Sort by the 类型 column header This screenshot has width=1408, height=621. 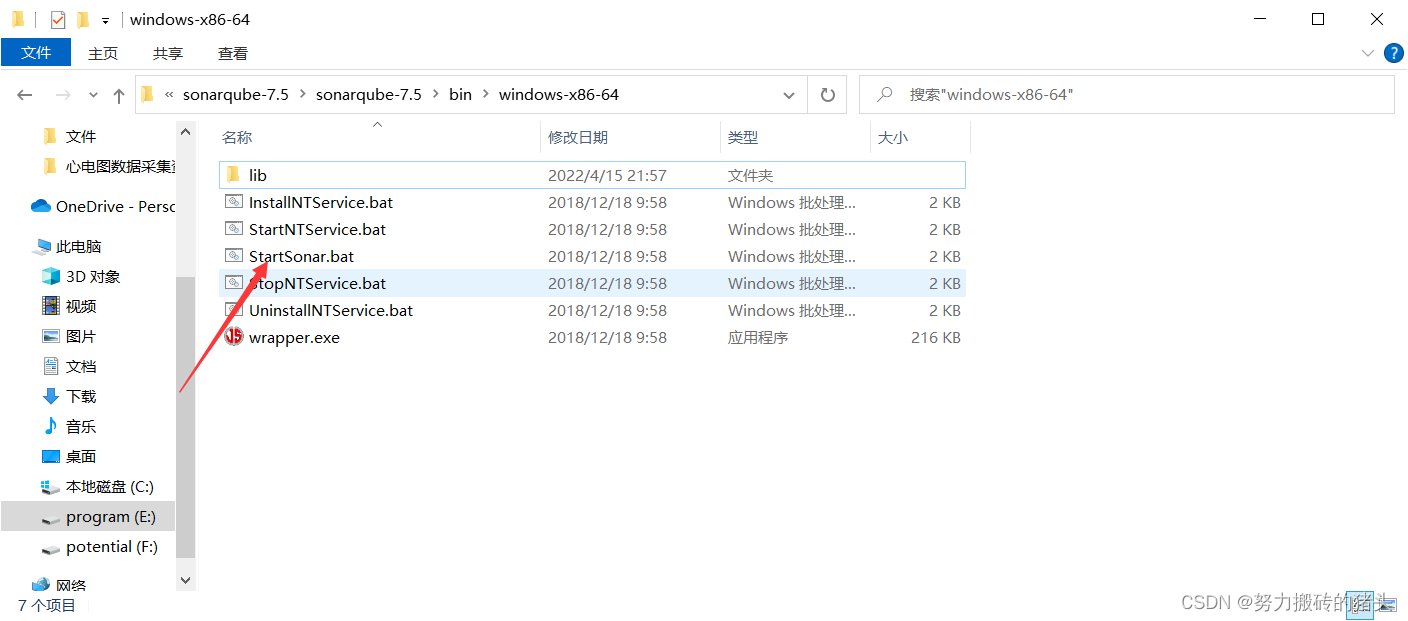[743, 138]
